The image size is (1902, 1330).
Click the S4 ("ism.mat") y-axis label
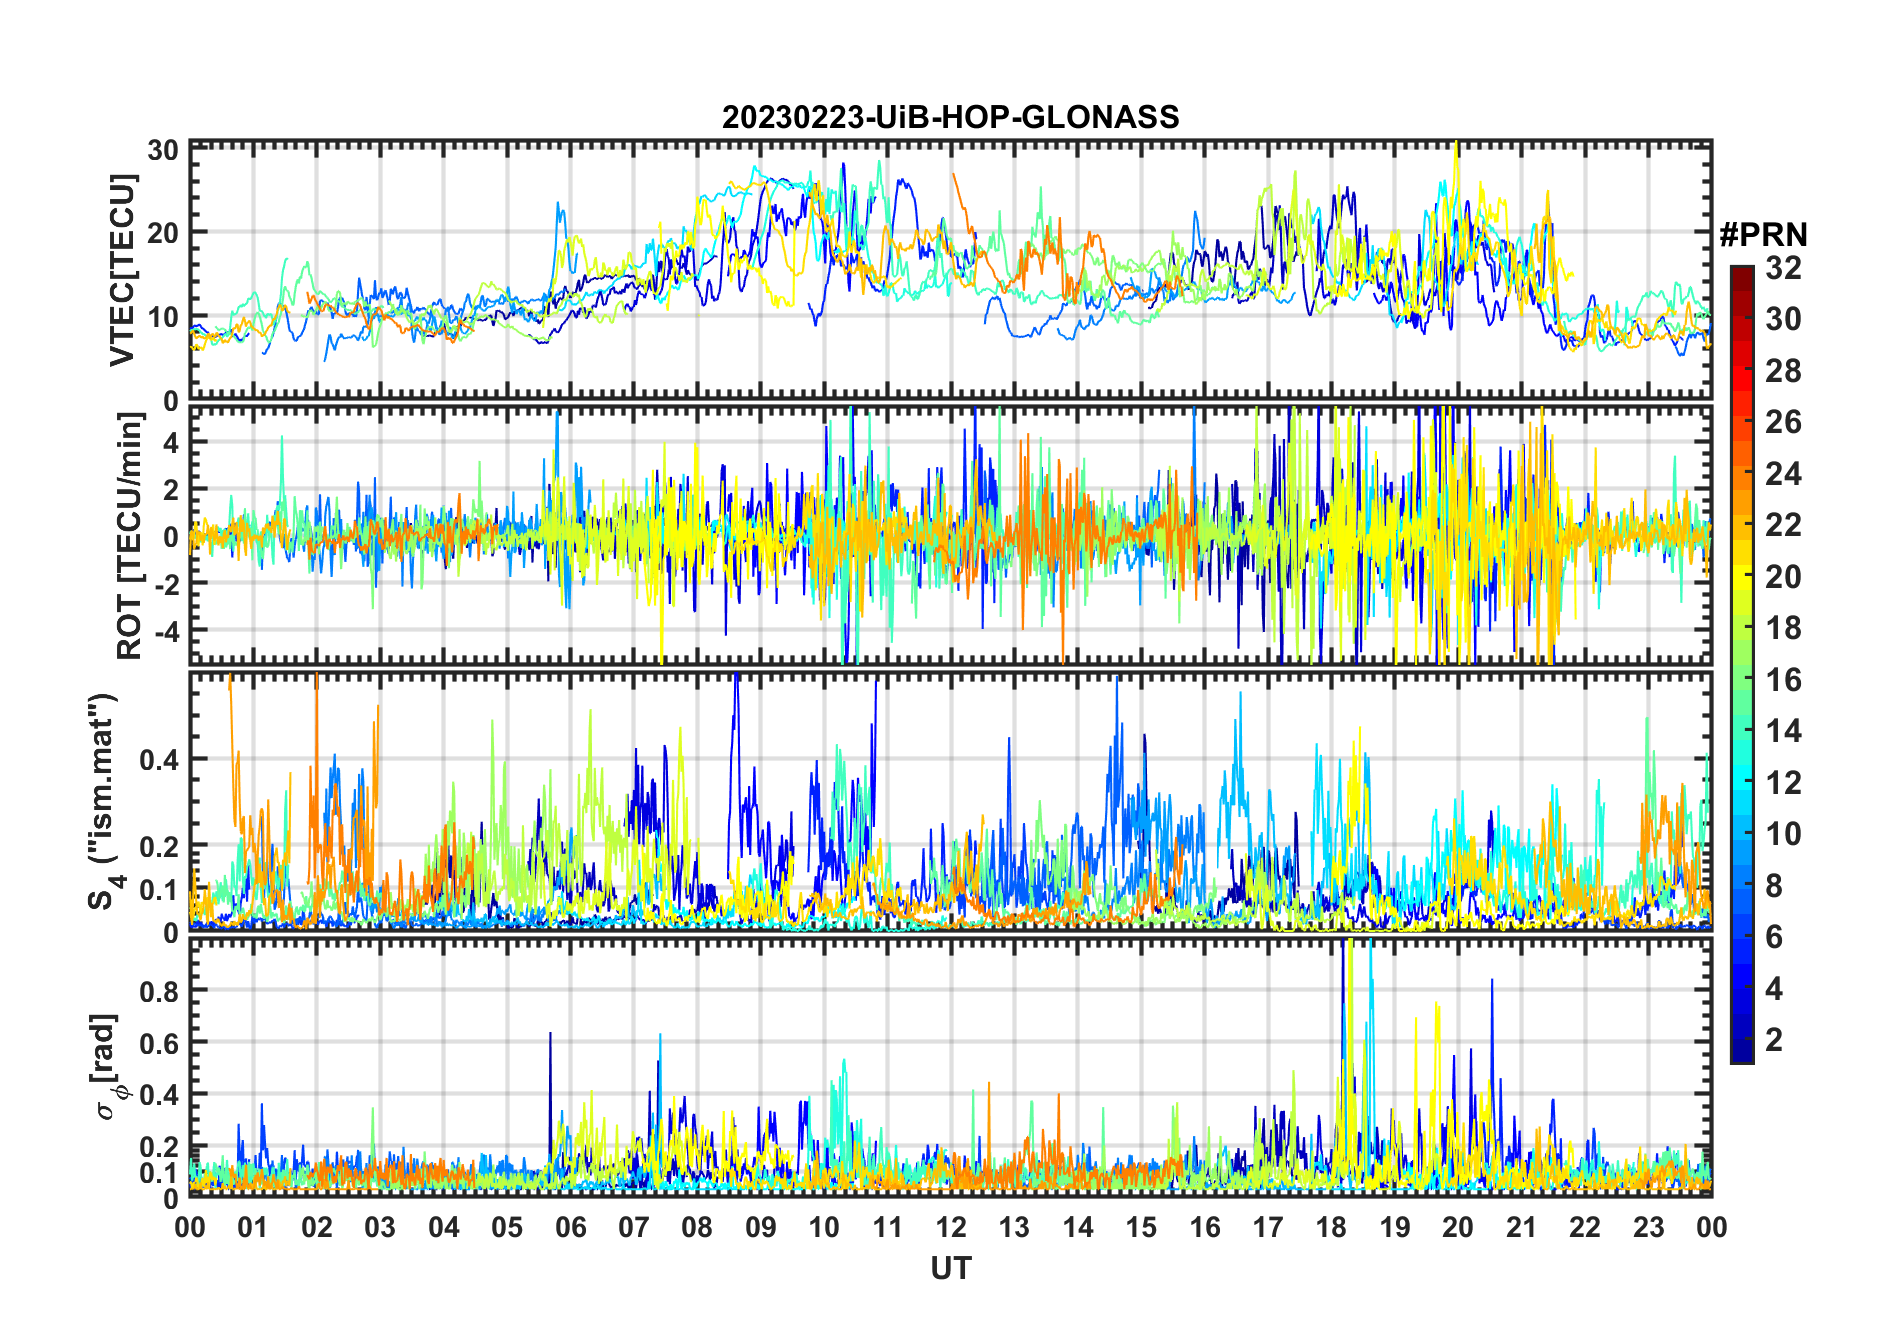pyautogui.click(x=104, y=802)
